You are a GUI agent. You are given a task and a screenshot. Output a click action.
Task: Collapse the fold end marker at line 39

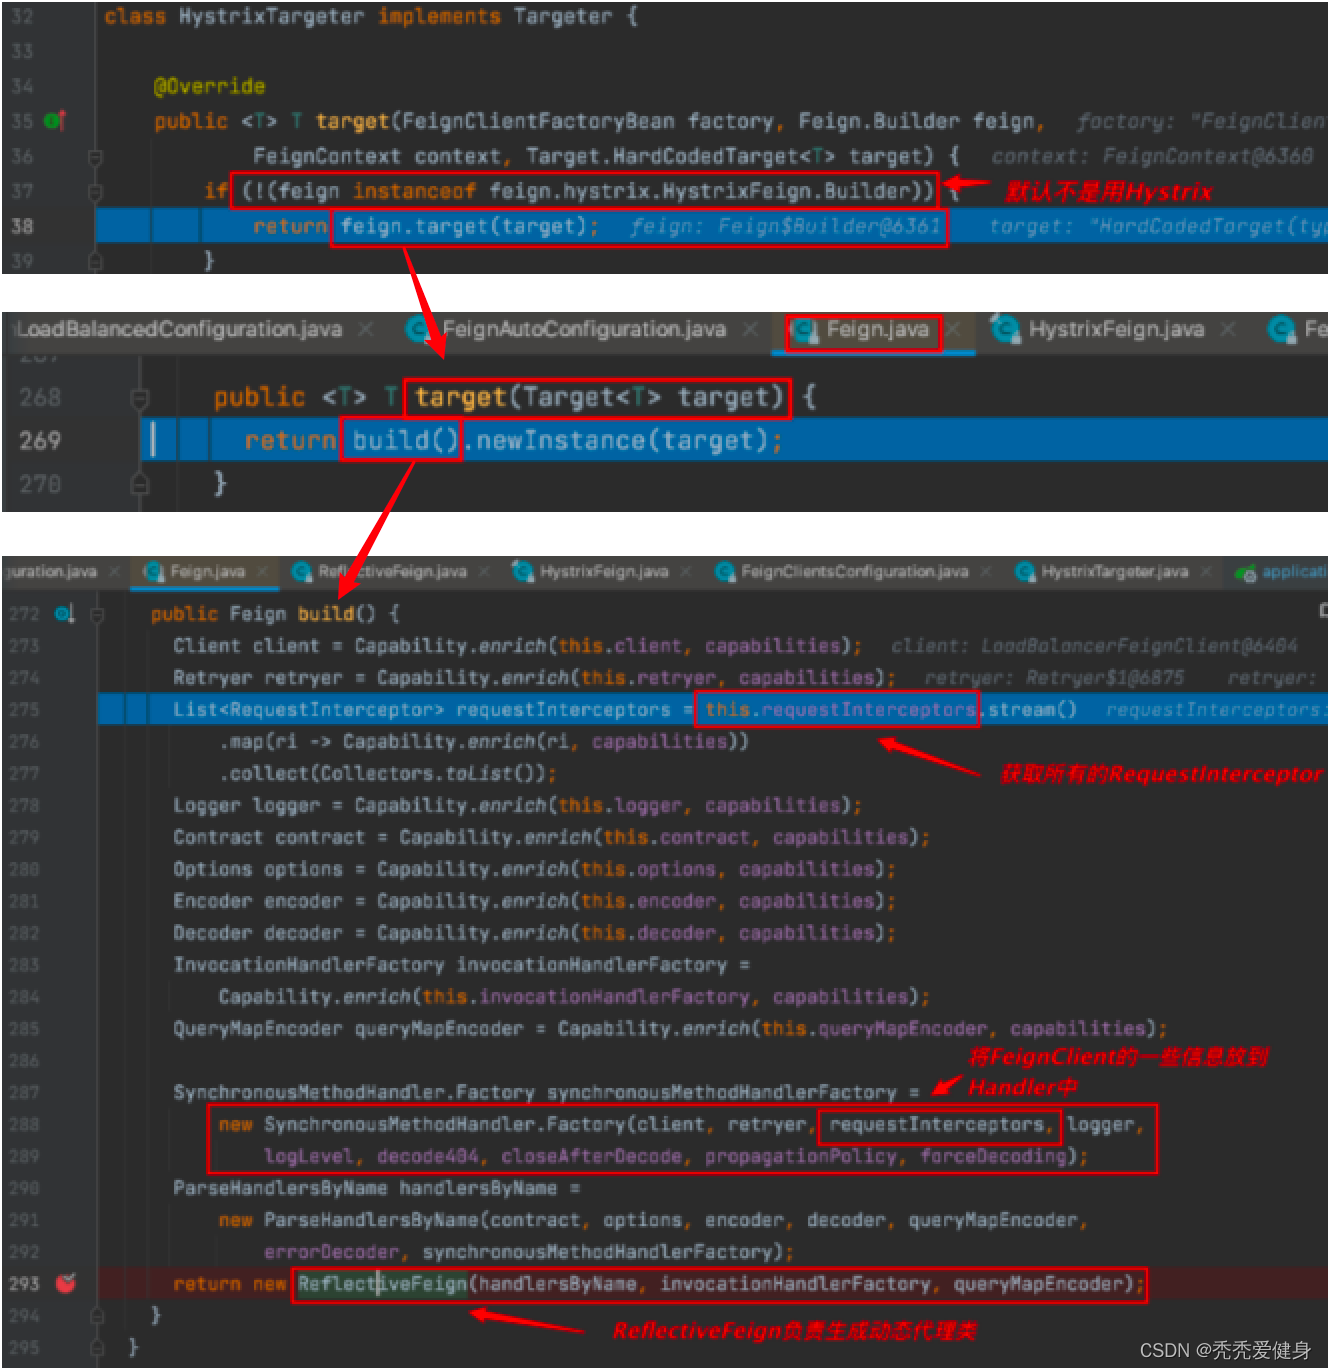[x=95, y=261]
